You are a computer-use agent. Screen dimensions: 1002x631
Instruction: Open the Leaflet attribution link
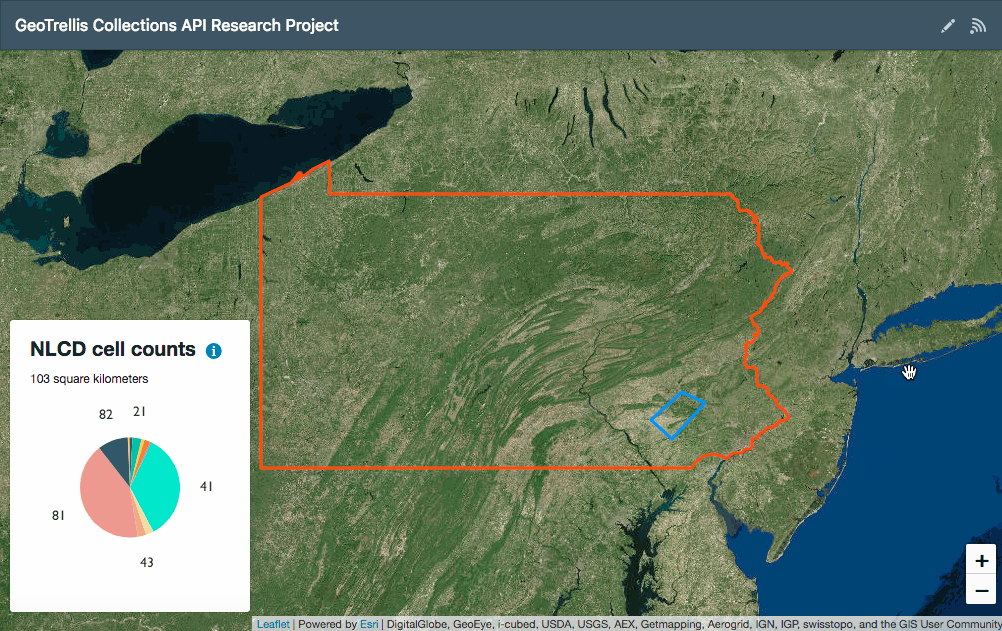click(272, 623)
